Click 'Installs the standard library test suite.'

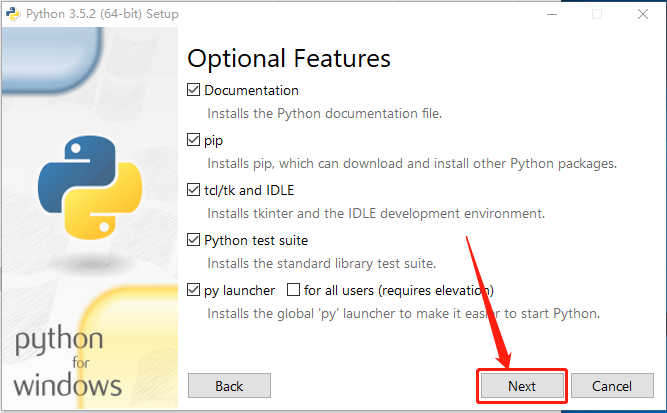[322, 264]
